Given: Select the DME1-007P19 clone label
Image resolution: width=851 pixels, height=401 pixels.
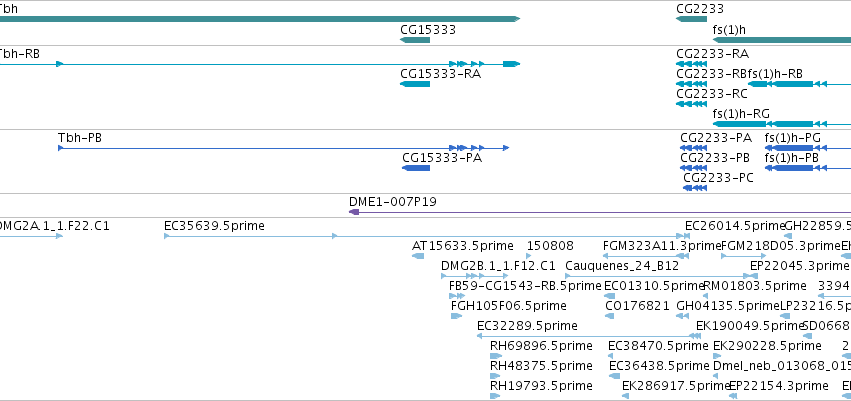Looking at the screenshot, I should coord(392,202).
